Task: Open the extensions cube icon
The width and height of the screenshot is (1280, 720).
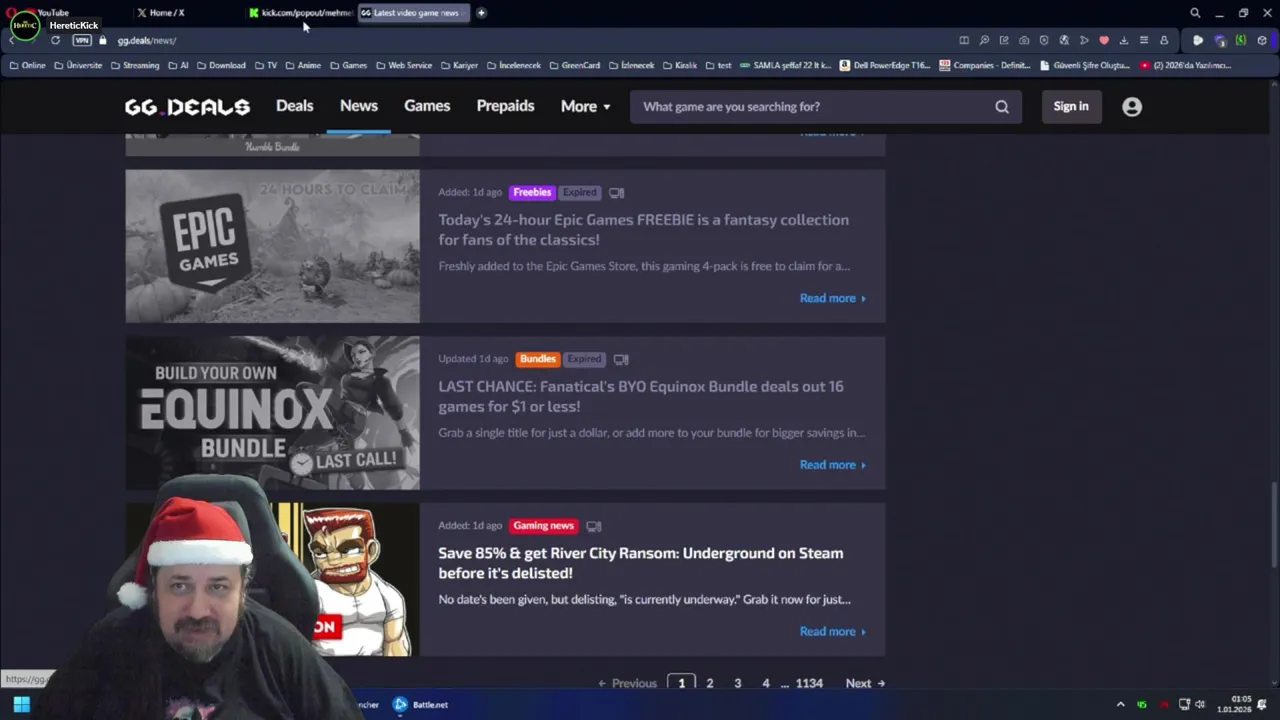Action: pyautogui.click(x=1262, y=40)
